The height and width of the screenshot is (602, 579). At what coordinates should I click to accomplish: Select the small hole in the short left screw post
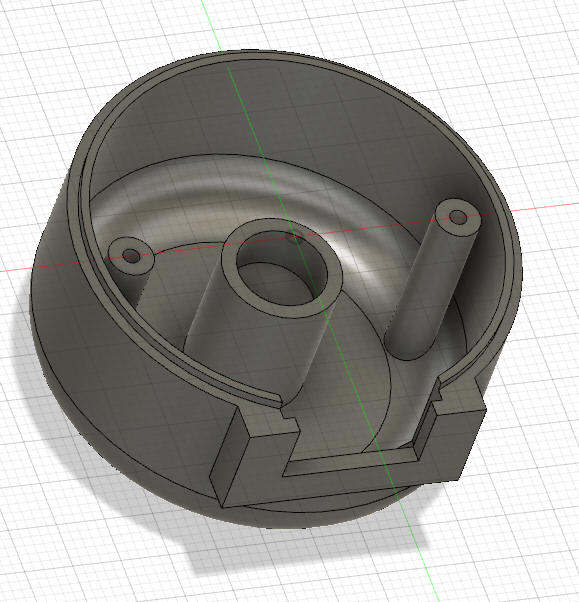[131, 256]
